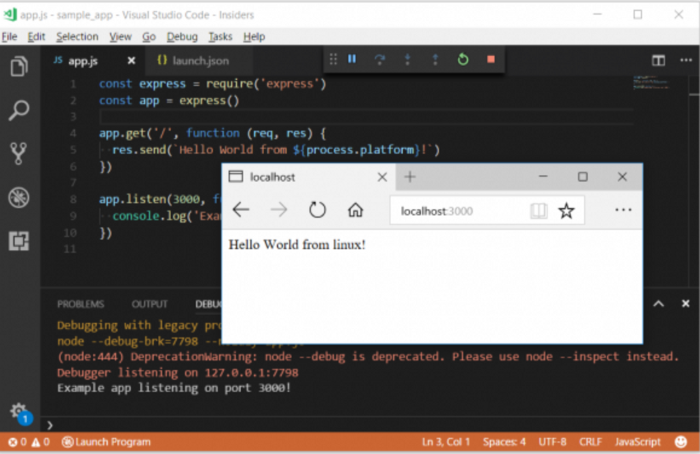Viewport: 700px width, 454px height.
Task: Open the Selection menu
Action: (x=77, y=37)
